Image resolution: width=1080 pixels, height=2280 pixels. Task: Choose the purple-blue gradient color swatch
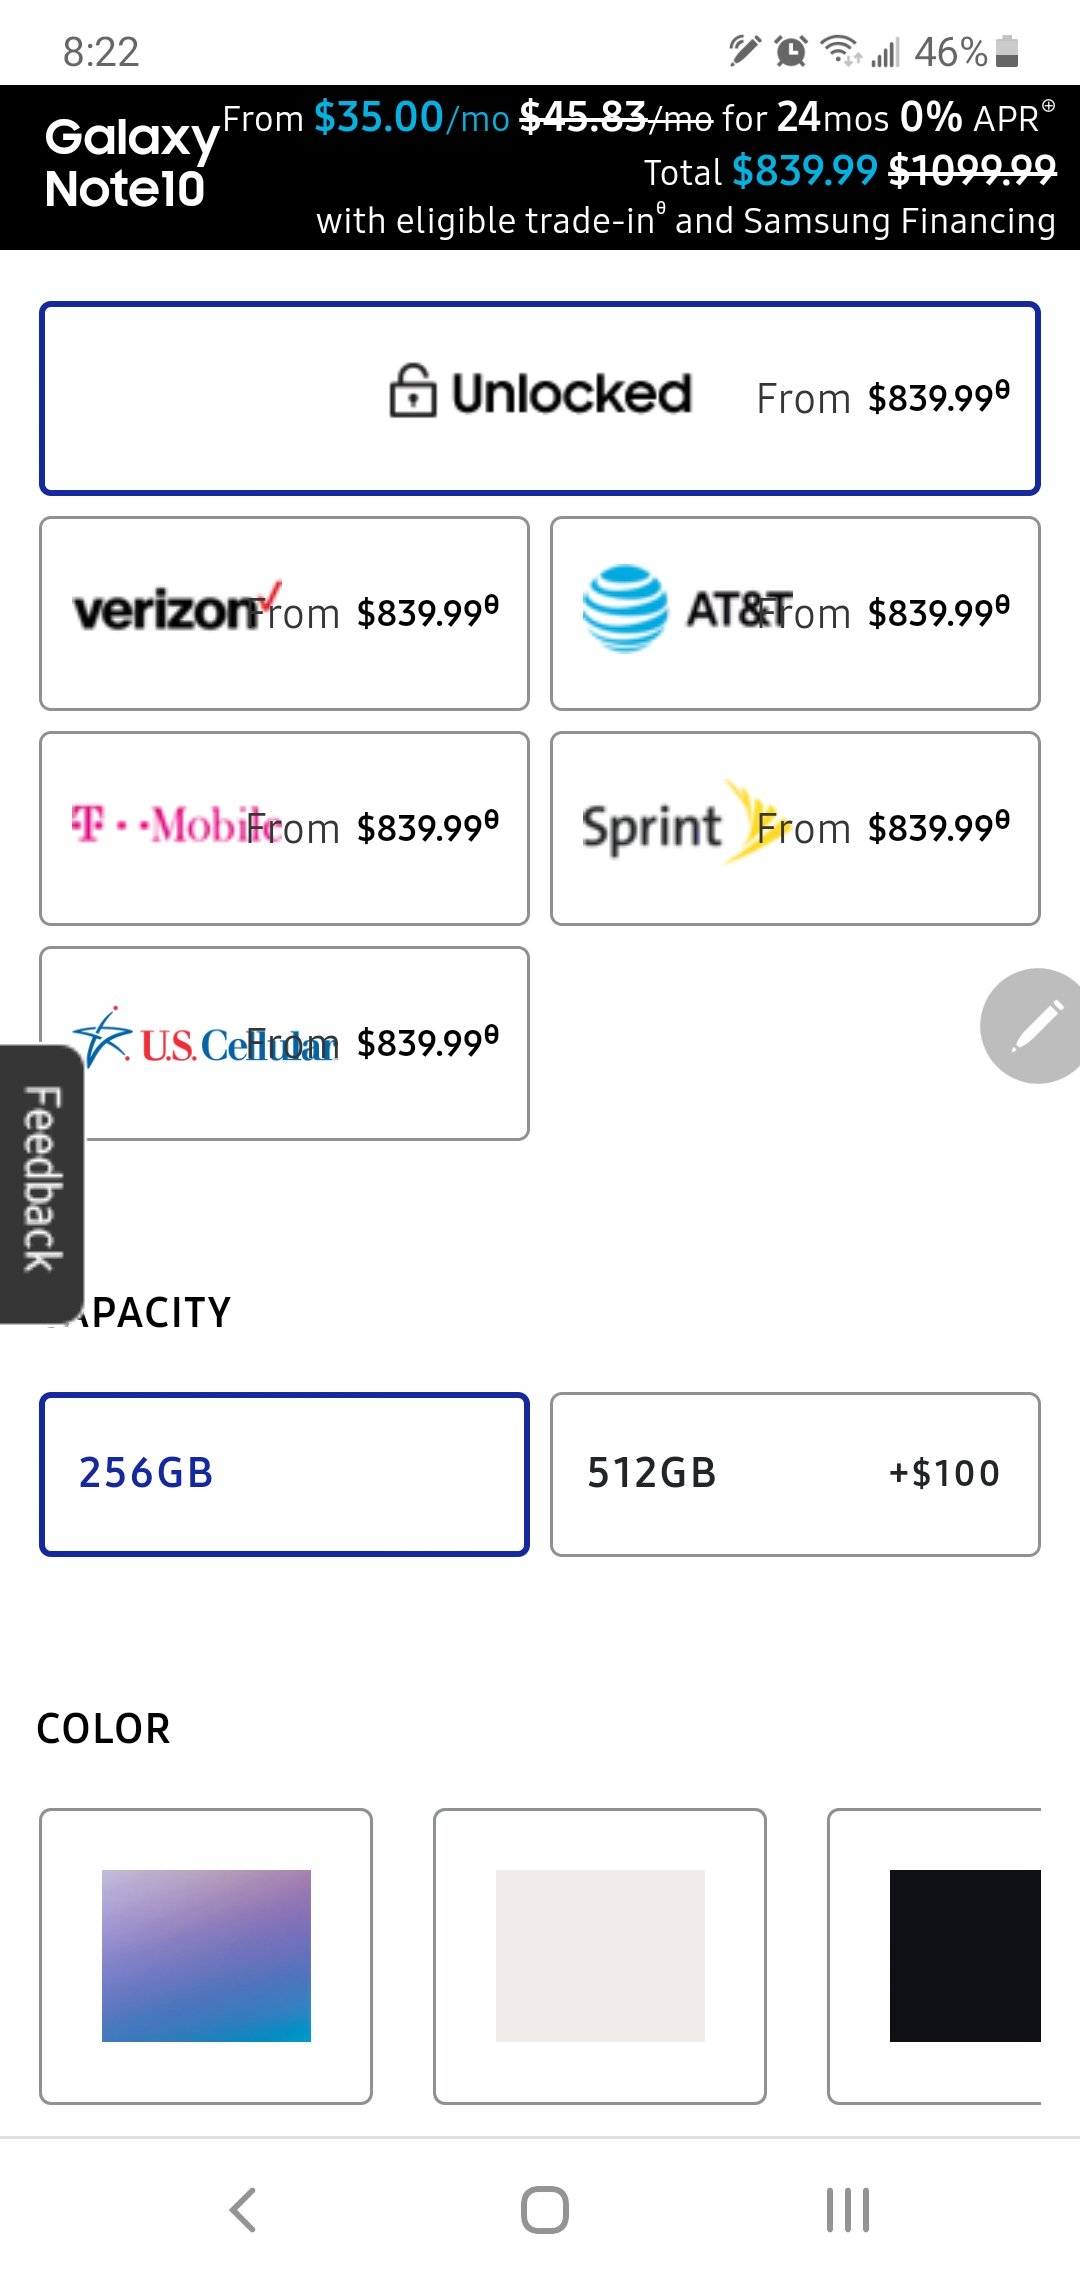click(206, 1956)
